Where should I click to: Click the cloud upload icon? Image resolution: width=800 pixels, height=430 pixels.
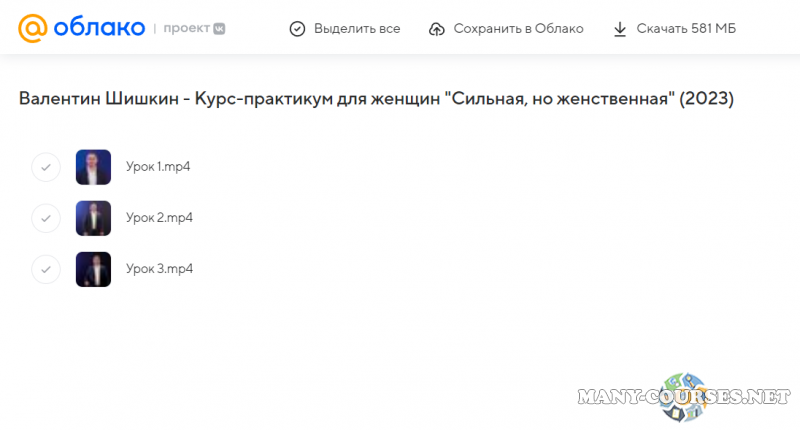(x=437, y=29)
